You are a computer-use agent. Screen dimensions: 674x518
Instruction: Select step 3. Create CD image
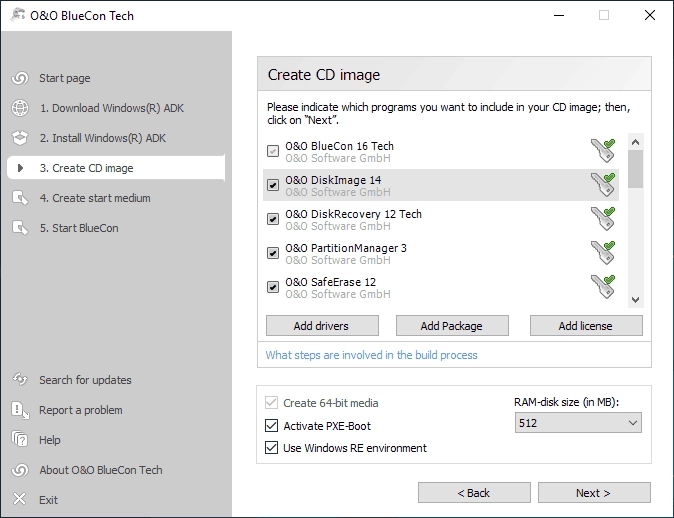point(116,168)
